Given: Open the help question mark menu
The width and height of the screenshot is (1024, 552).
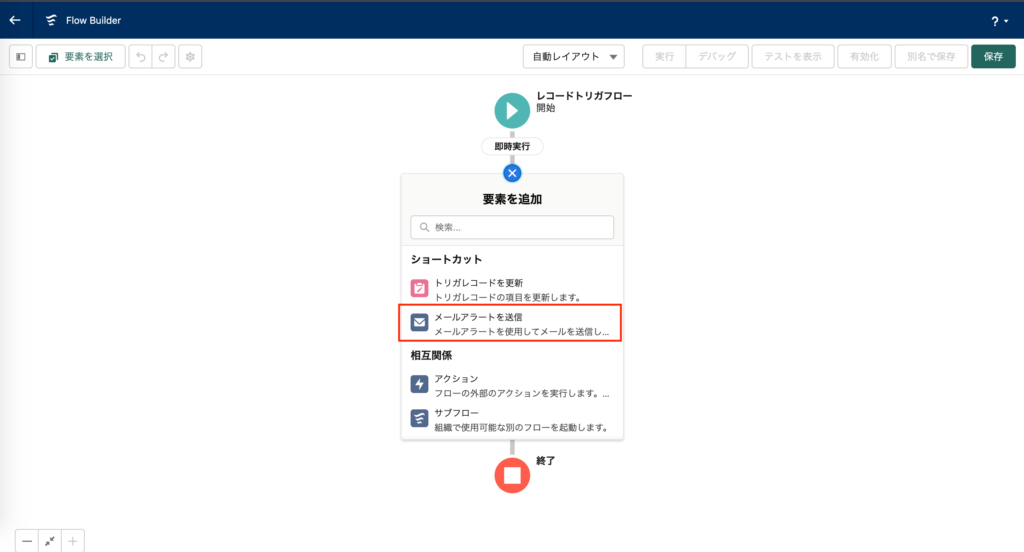Looking at the screenshot, I should coord(998,20).
